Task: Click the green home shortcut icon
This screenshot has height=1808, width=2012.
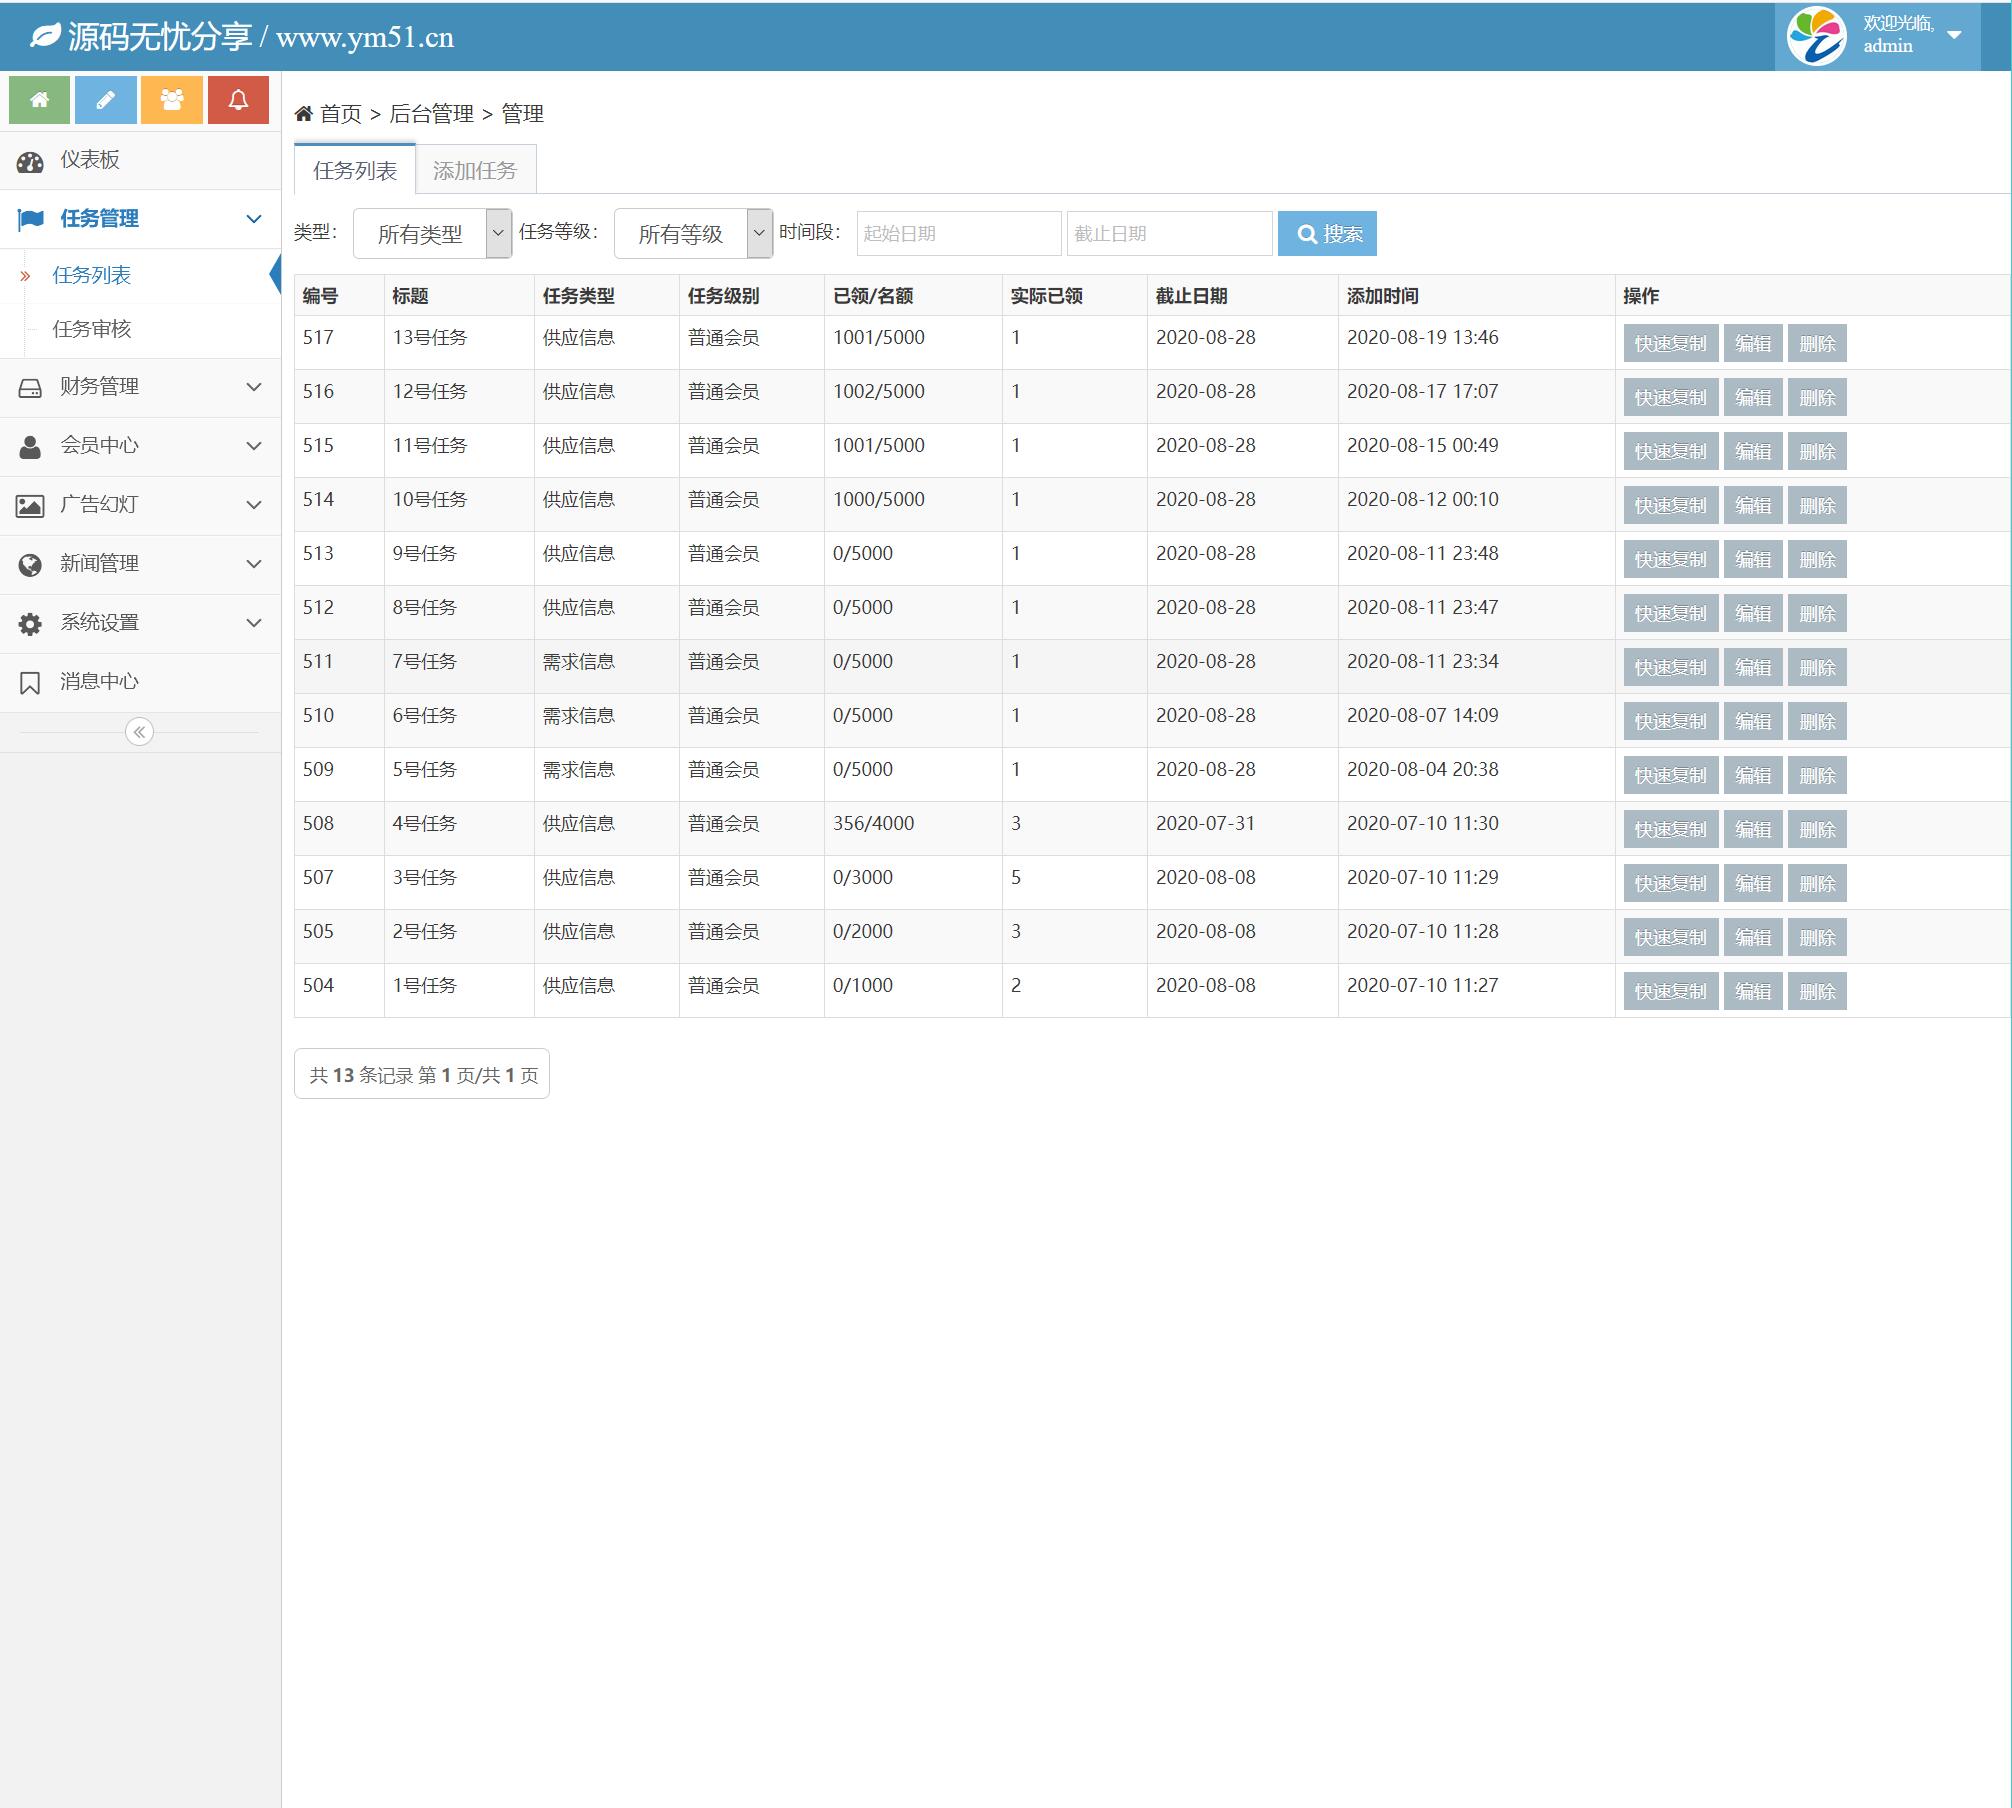Action: [x=39, y=100]
